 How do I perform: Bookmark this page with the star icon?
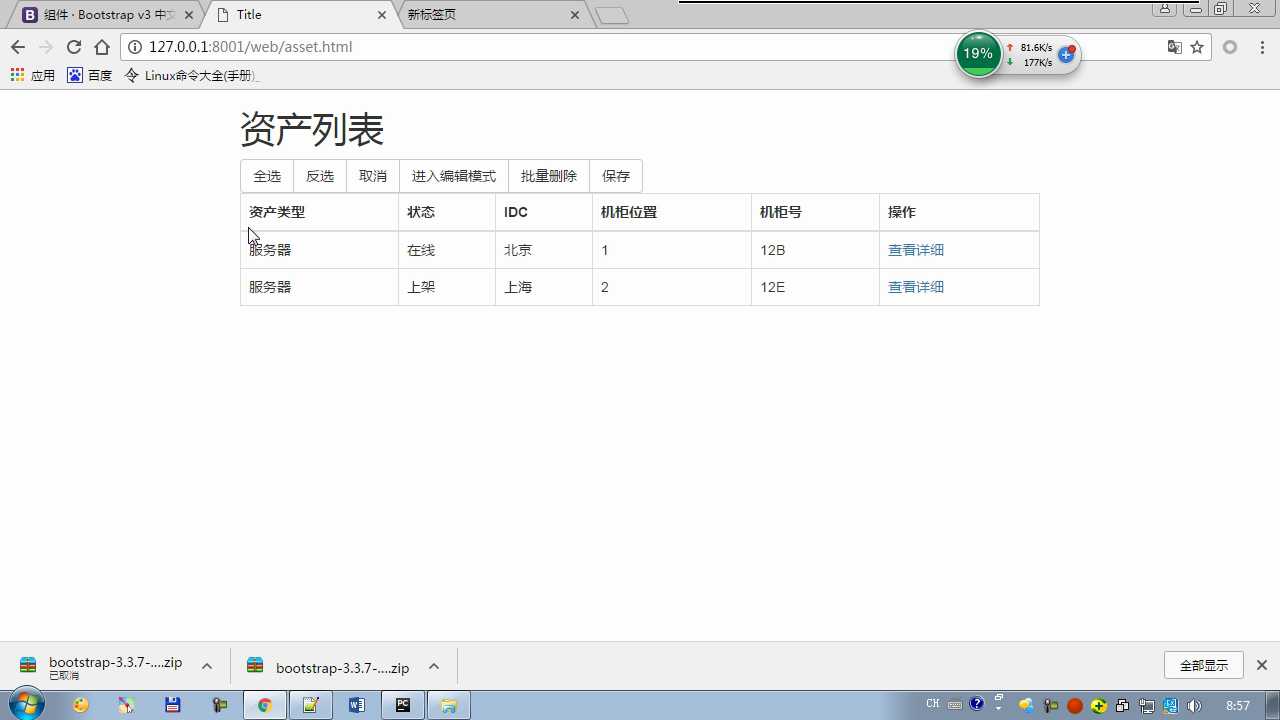click(x=1197, y=47)
